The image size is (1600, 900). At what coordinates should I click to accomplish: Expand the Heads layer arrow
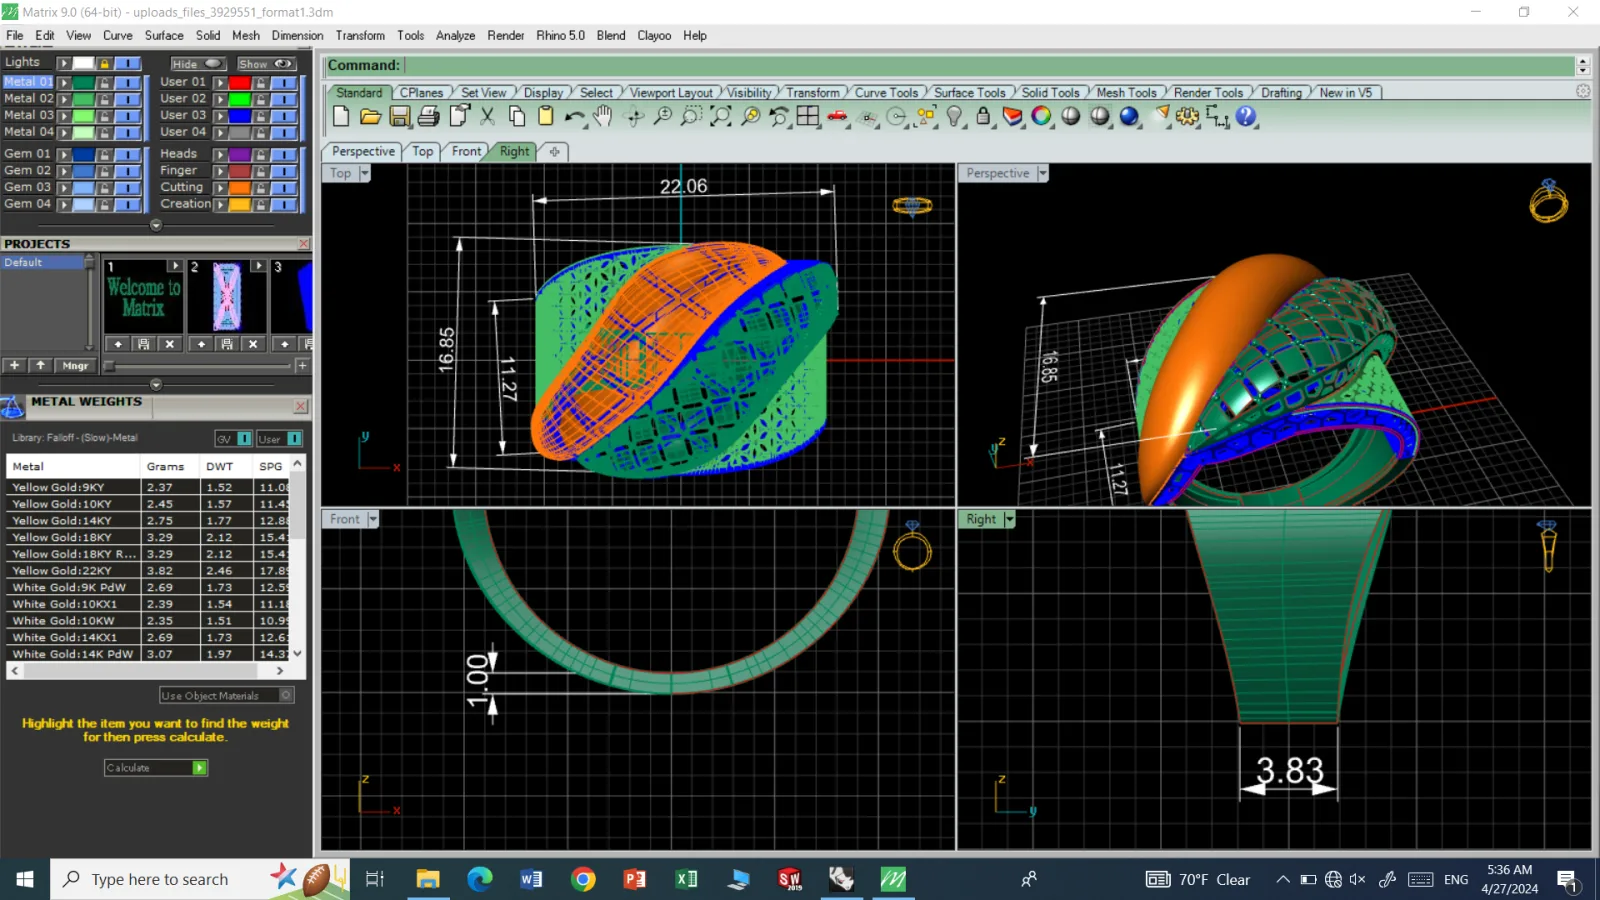coord(220,154)
